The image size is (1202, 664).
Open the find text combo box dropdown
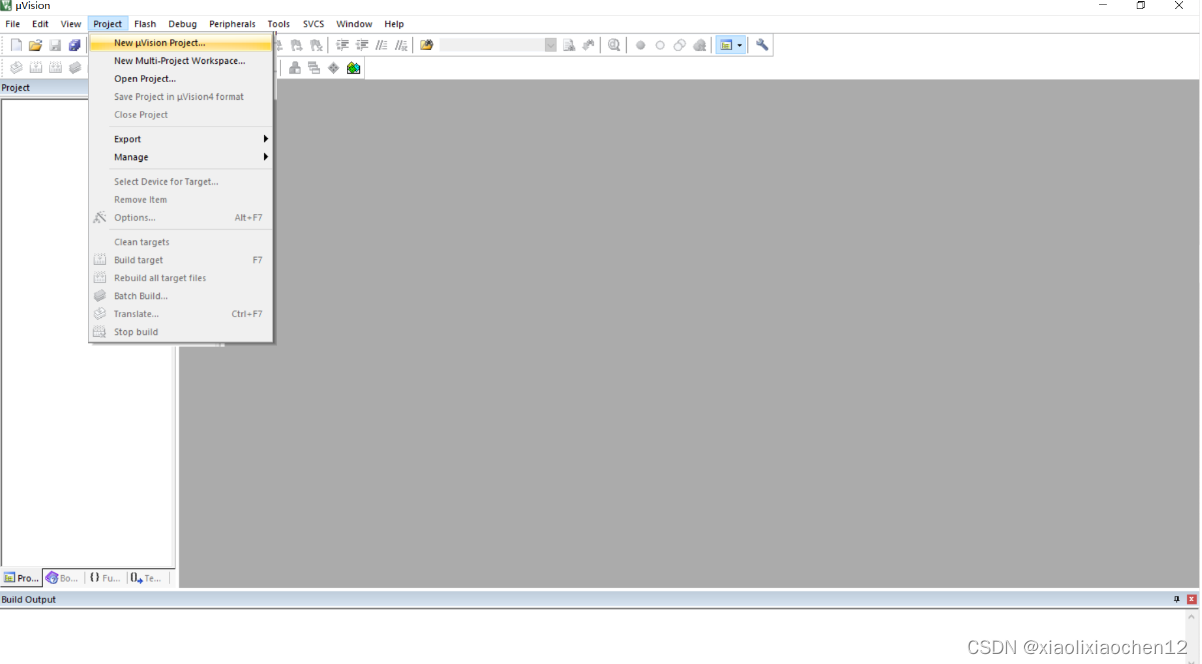pyautogui.click(x=551, y=45)
